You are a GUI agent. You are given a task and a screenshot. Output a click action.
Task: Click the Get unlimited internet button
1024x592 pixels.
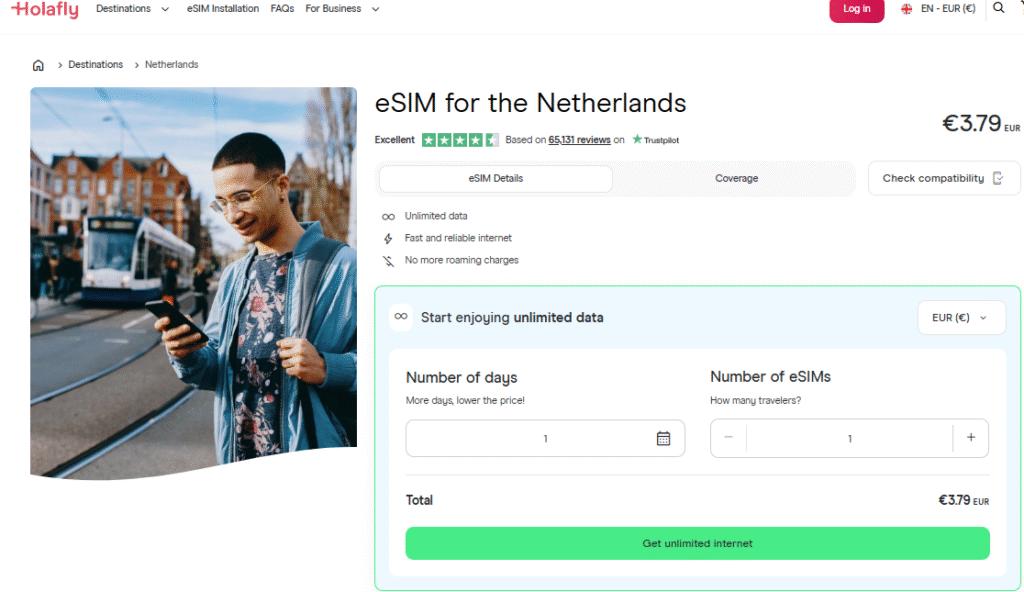(697, 543)
